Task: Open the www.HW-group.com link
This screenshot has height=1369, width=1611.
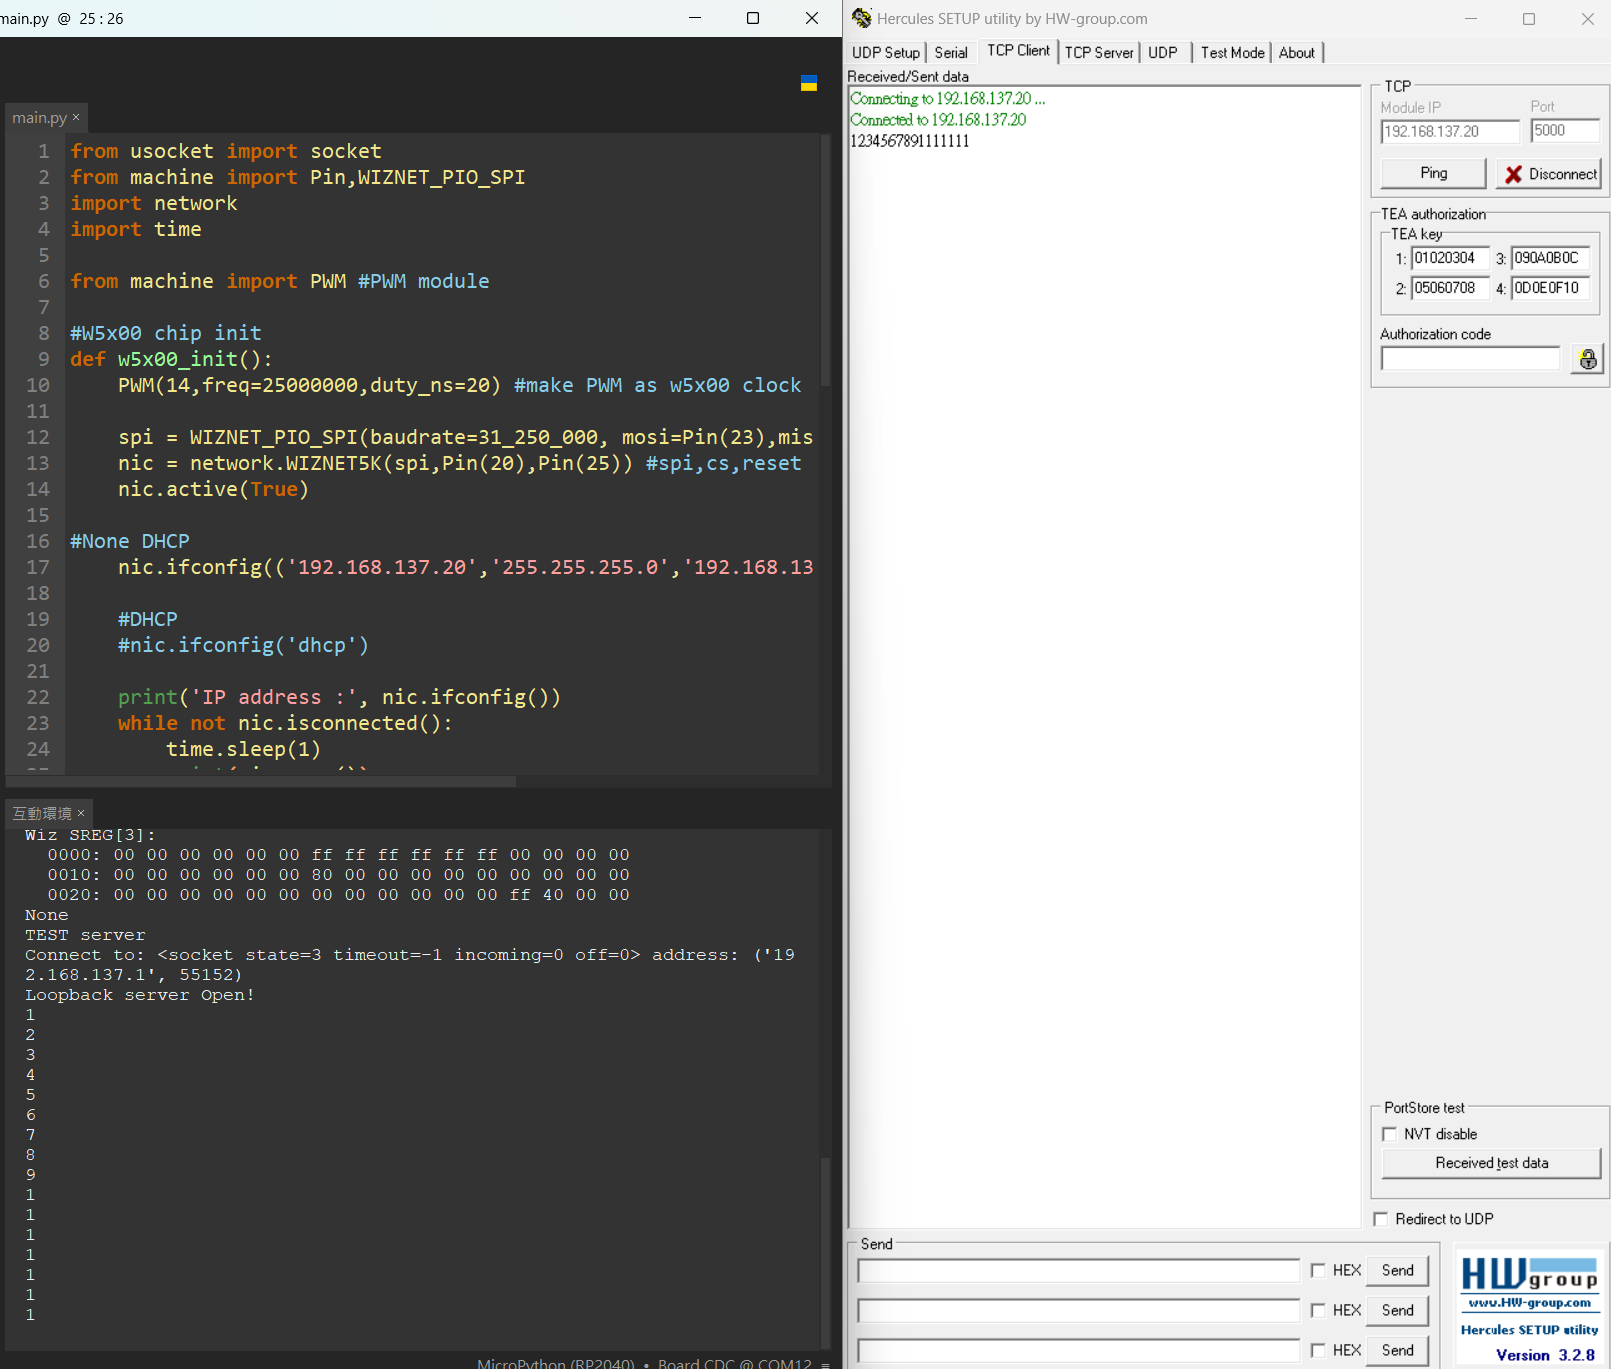Action: point(1529,1302)
